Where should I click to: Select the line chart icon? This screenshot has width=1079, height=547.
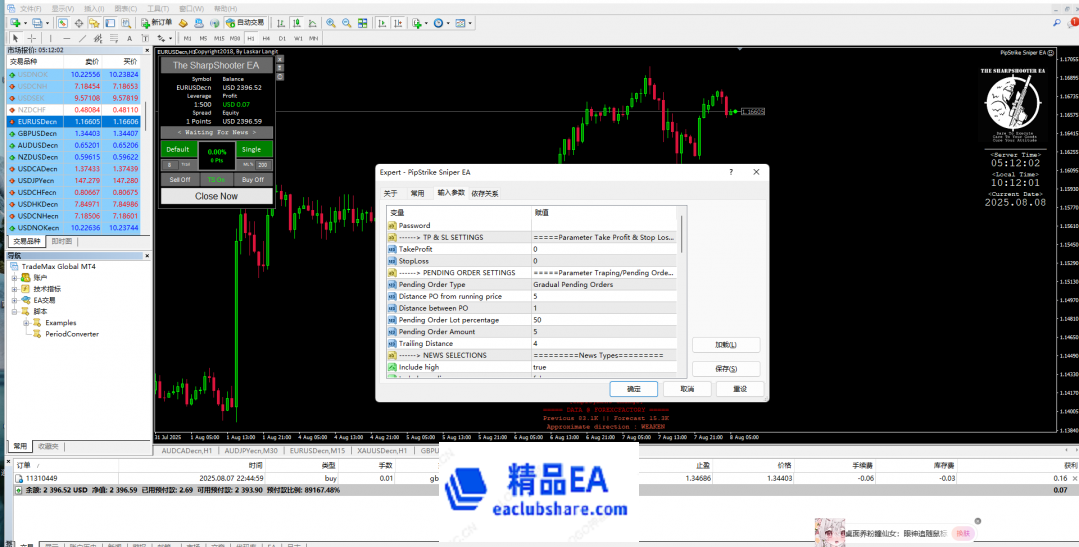pyautogui.click(x=312, y=23)
